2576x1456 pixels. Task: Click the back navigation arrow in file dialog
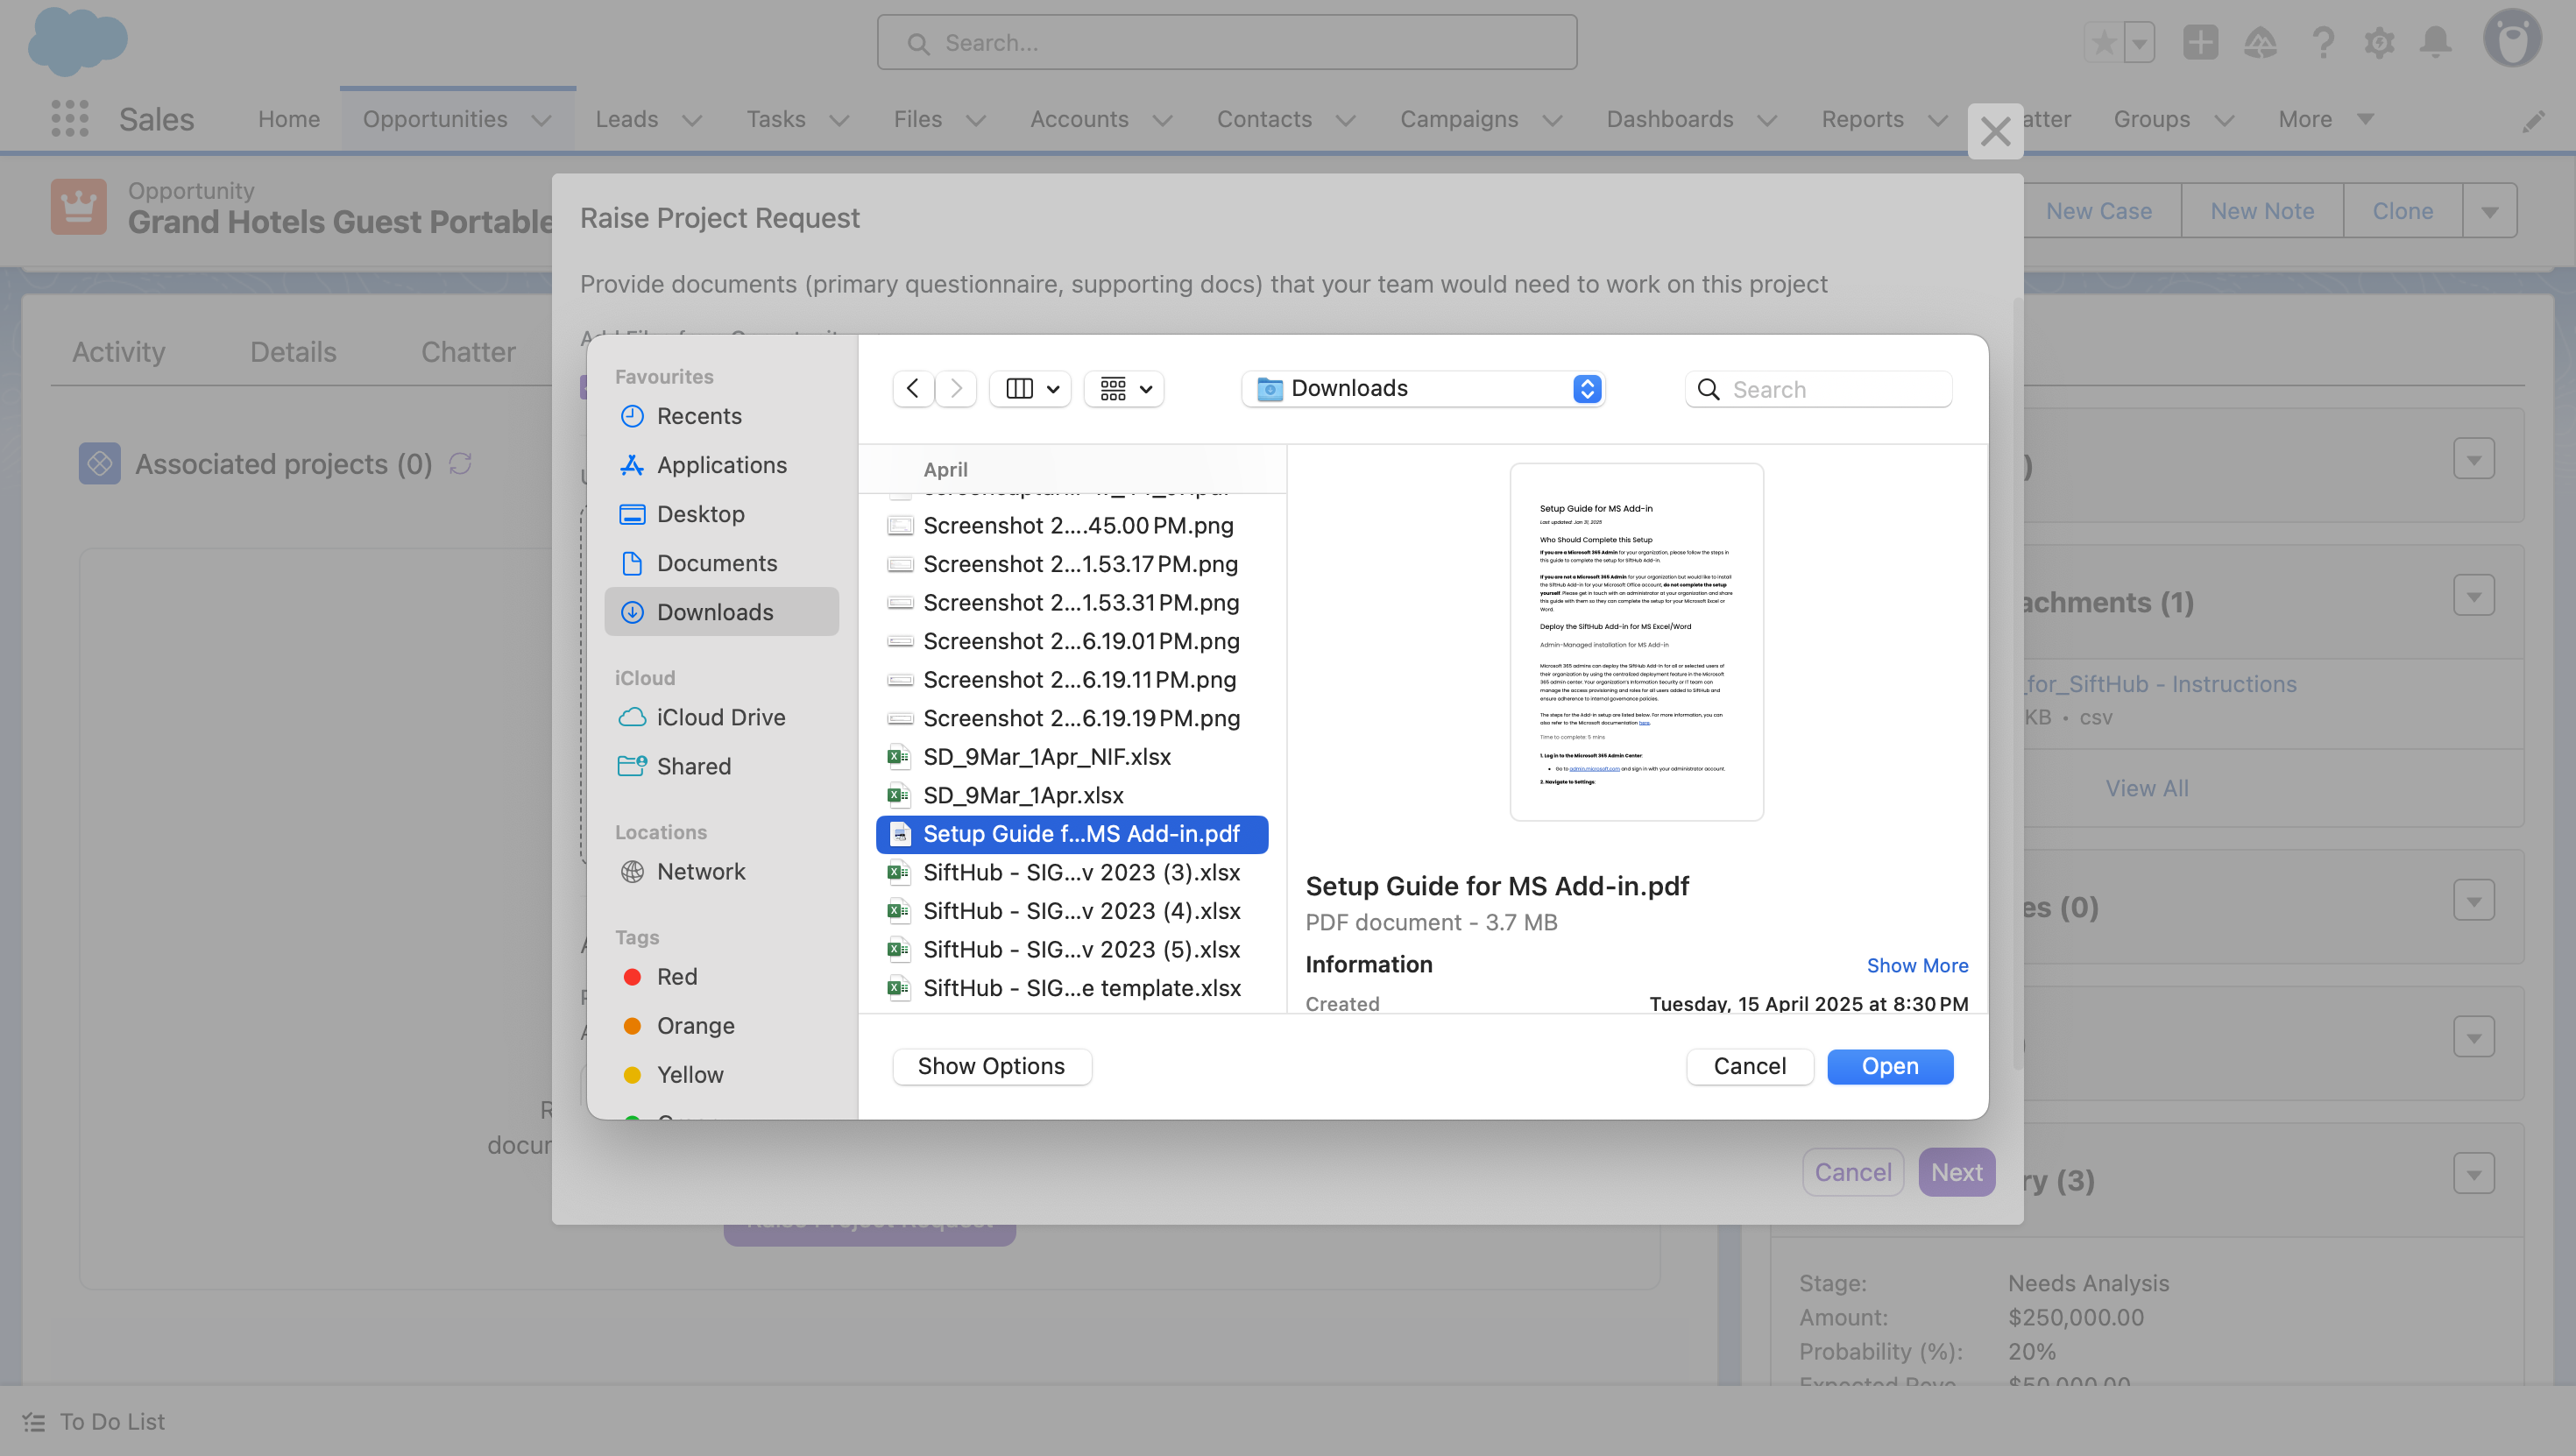[912, 388]
